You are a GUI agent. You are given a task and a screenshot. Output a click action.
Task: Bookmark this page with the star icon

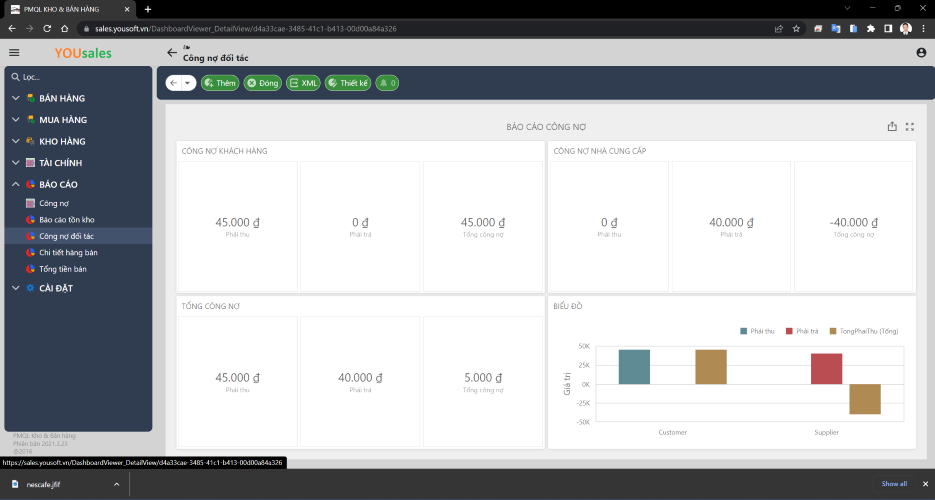click(x=795, y=29)
